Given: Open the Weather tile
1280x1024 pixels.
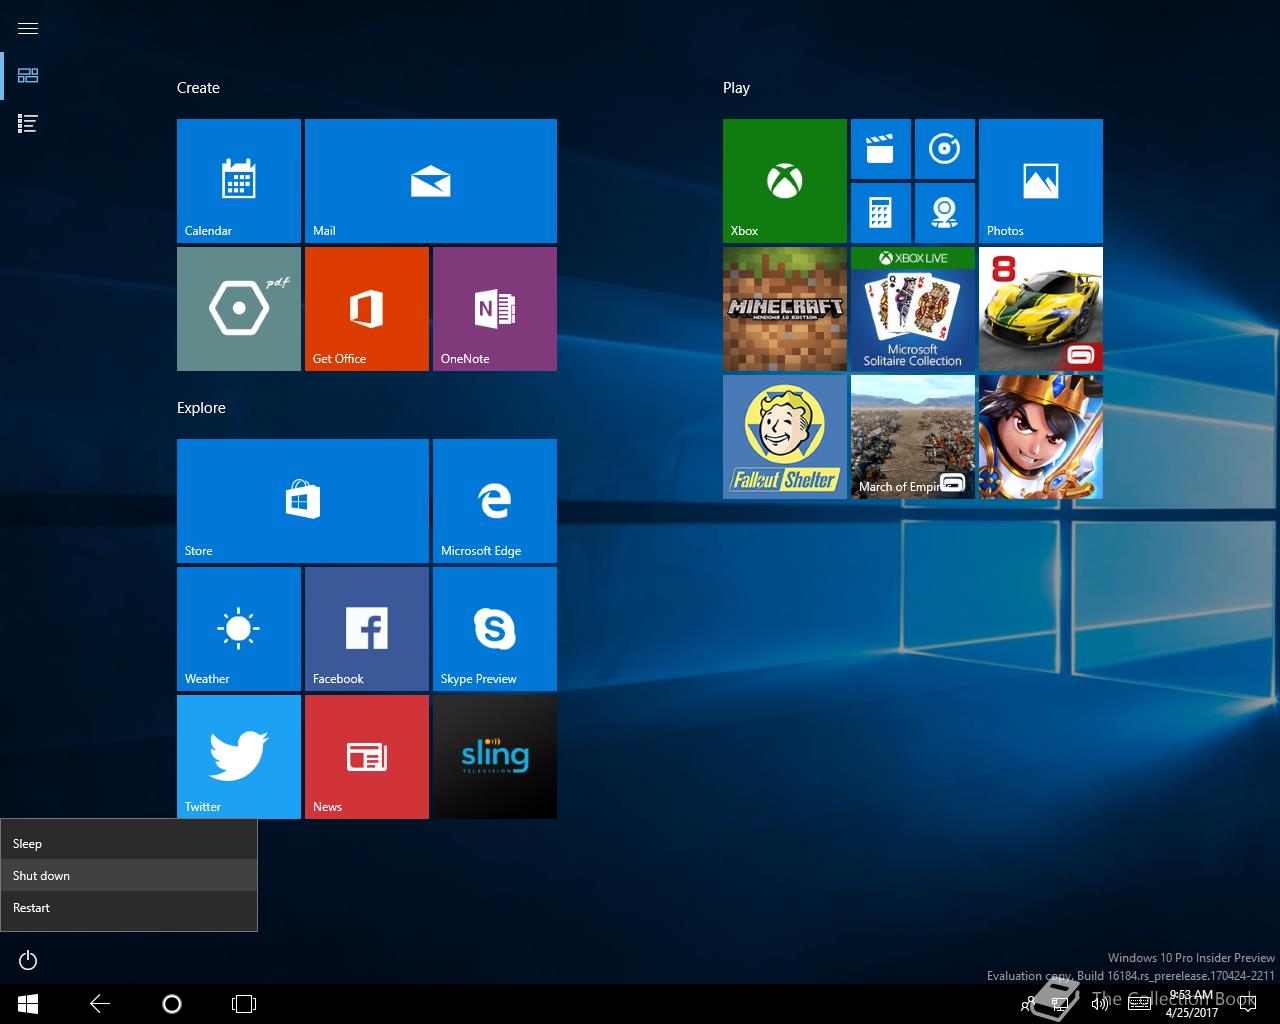Looking at the screenshot, I should [x=239, y=629].
